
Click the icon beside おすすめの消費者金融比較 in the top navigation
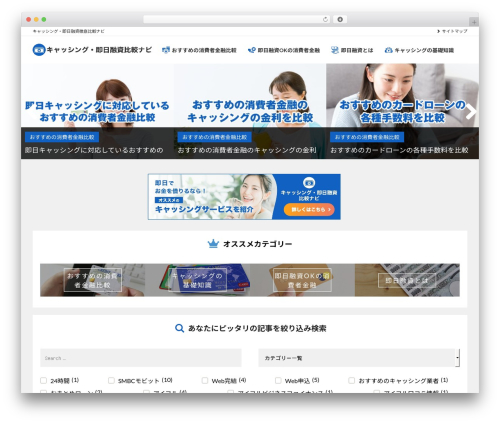pos(166,50)
